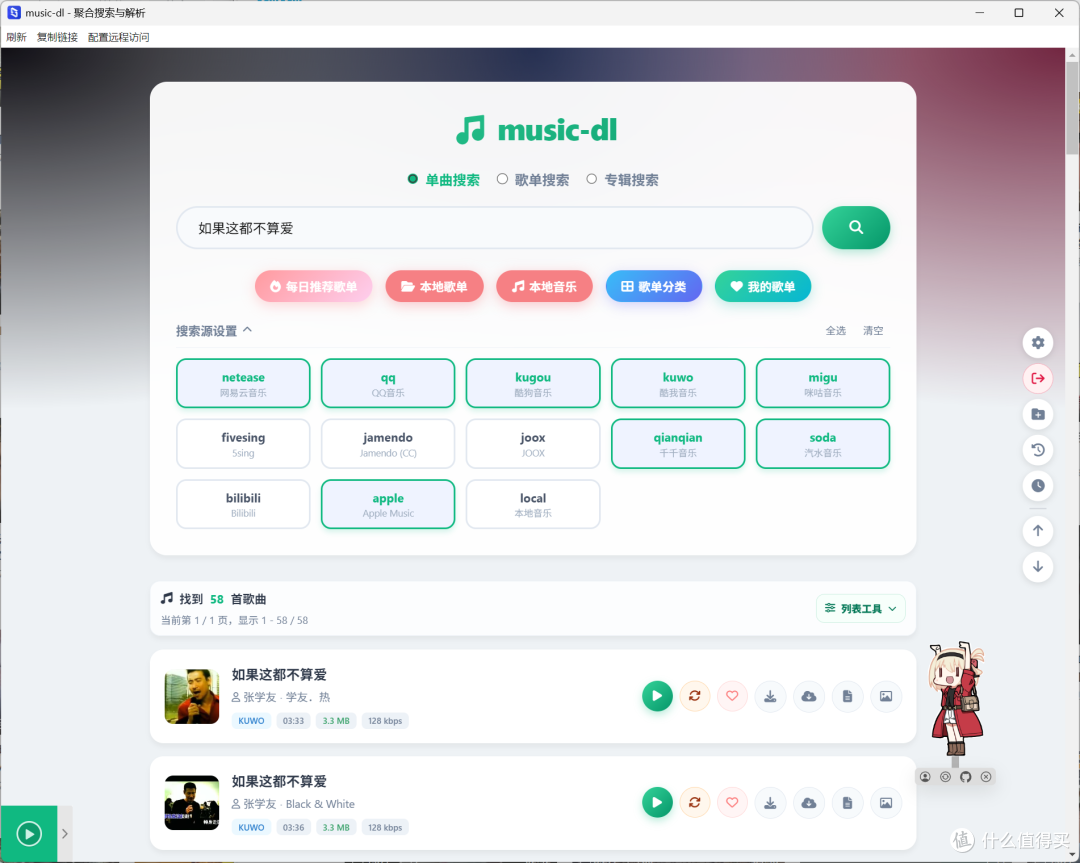This screenshot has height=863, width=1080.
Task: Toggle the migu search source
Action: (823, 383)
